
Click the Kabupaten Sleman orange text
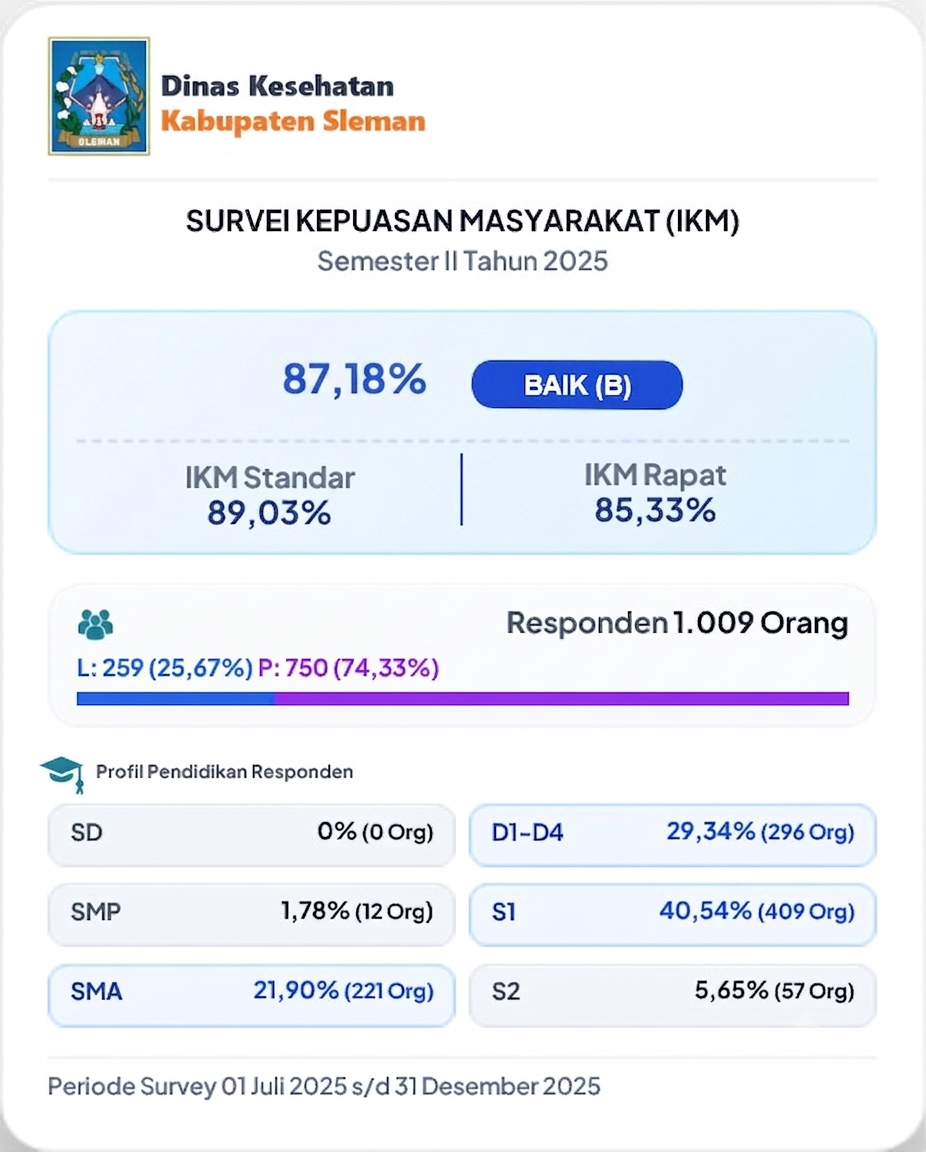click(x=293, y=121)
